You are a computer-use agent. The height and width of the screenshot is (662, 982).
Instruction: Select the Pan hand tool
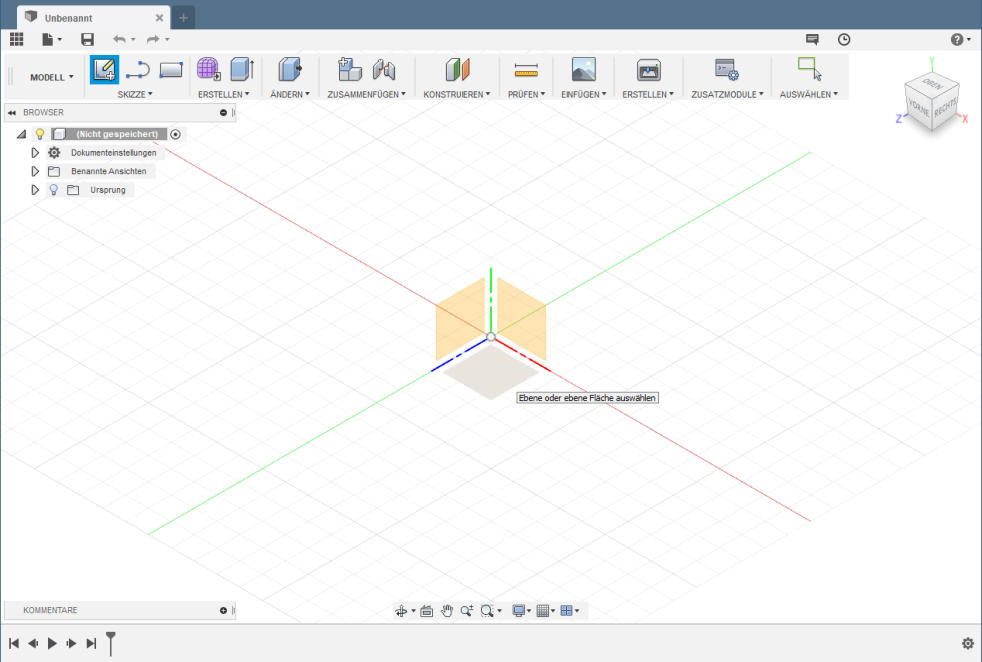tap(447, 611)
